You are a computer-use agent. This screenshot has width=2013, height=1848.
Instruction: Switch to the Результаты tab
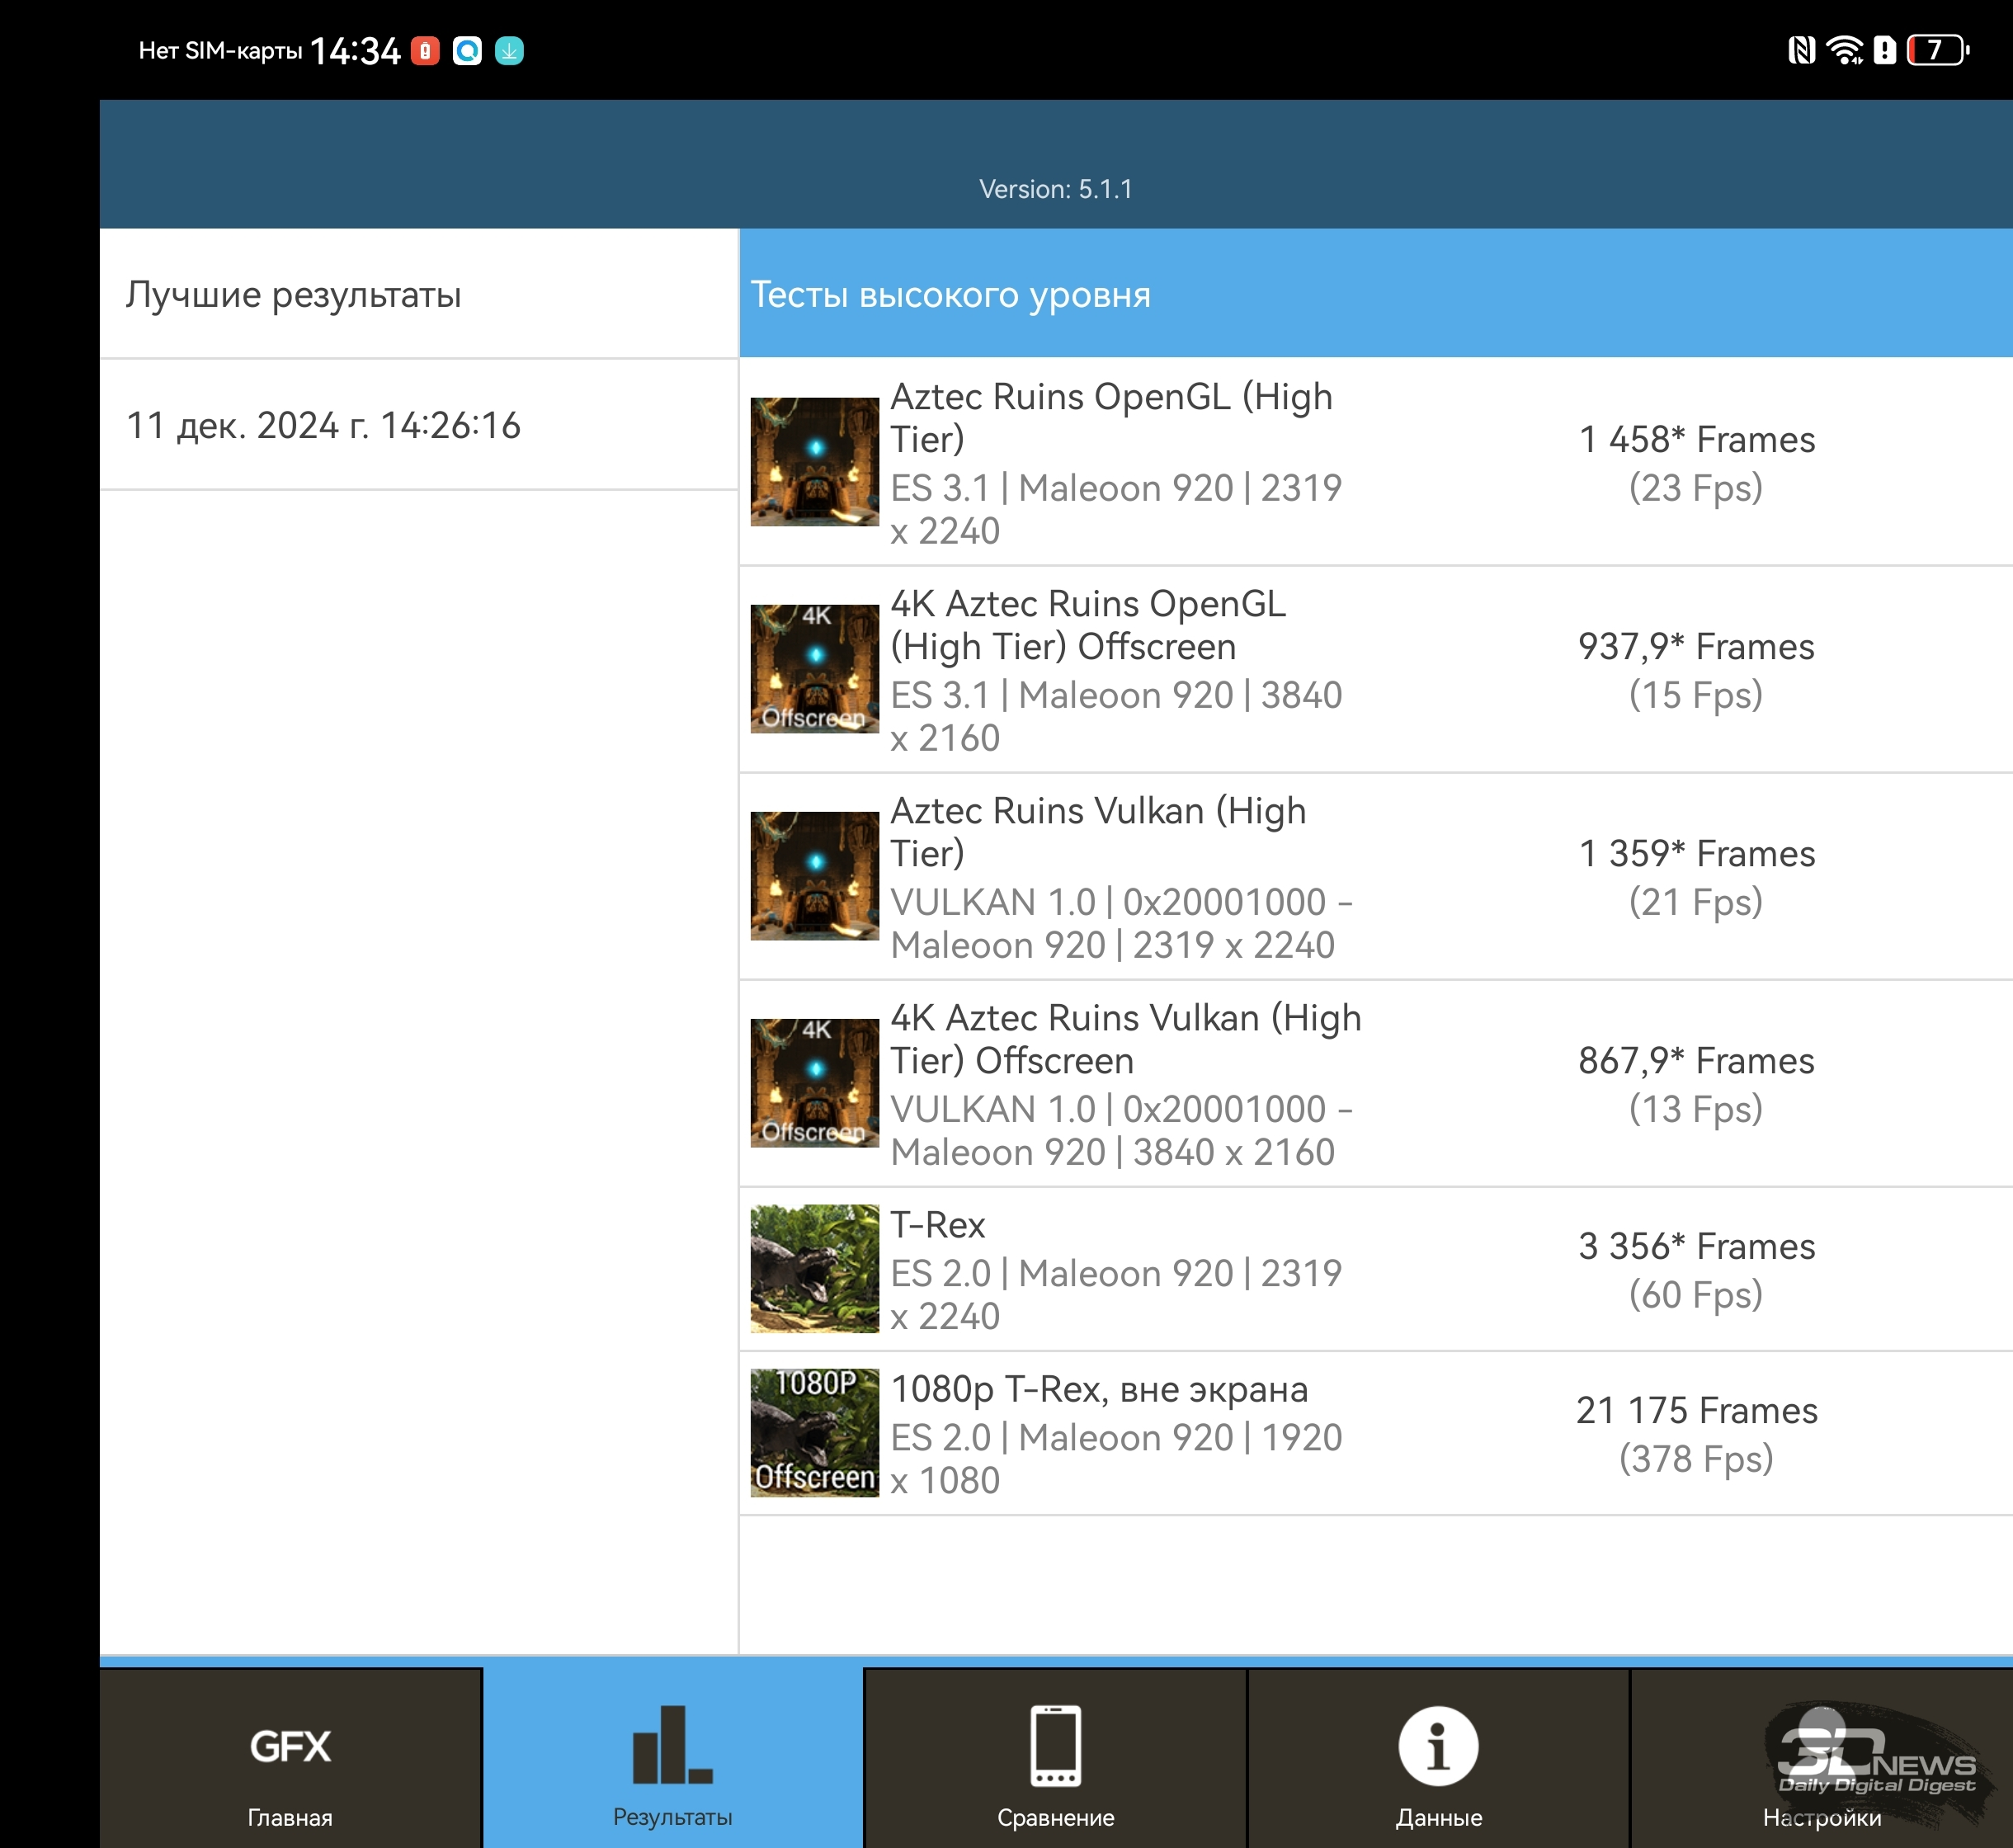point(673,1757)
